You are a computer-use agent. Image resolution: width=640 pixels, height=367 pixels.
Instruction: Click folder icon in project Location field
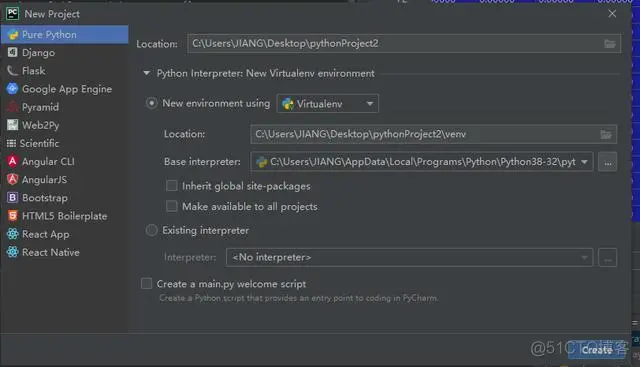(610, 44)
